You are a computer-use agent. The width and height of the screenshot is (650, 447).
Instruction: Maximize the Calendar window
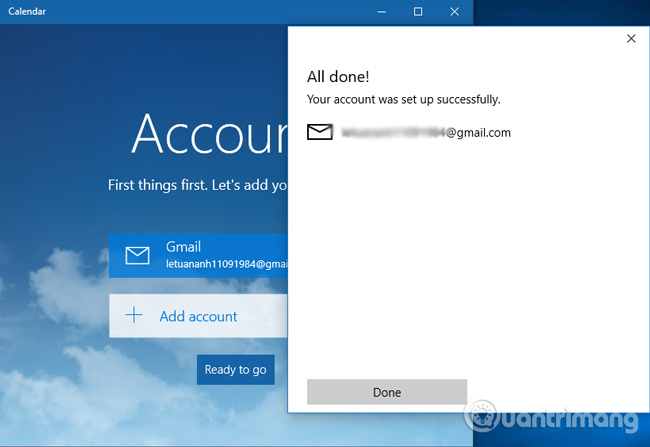418,12
